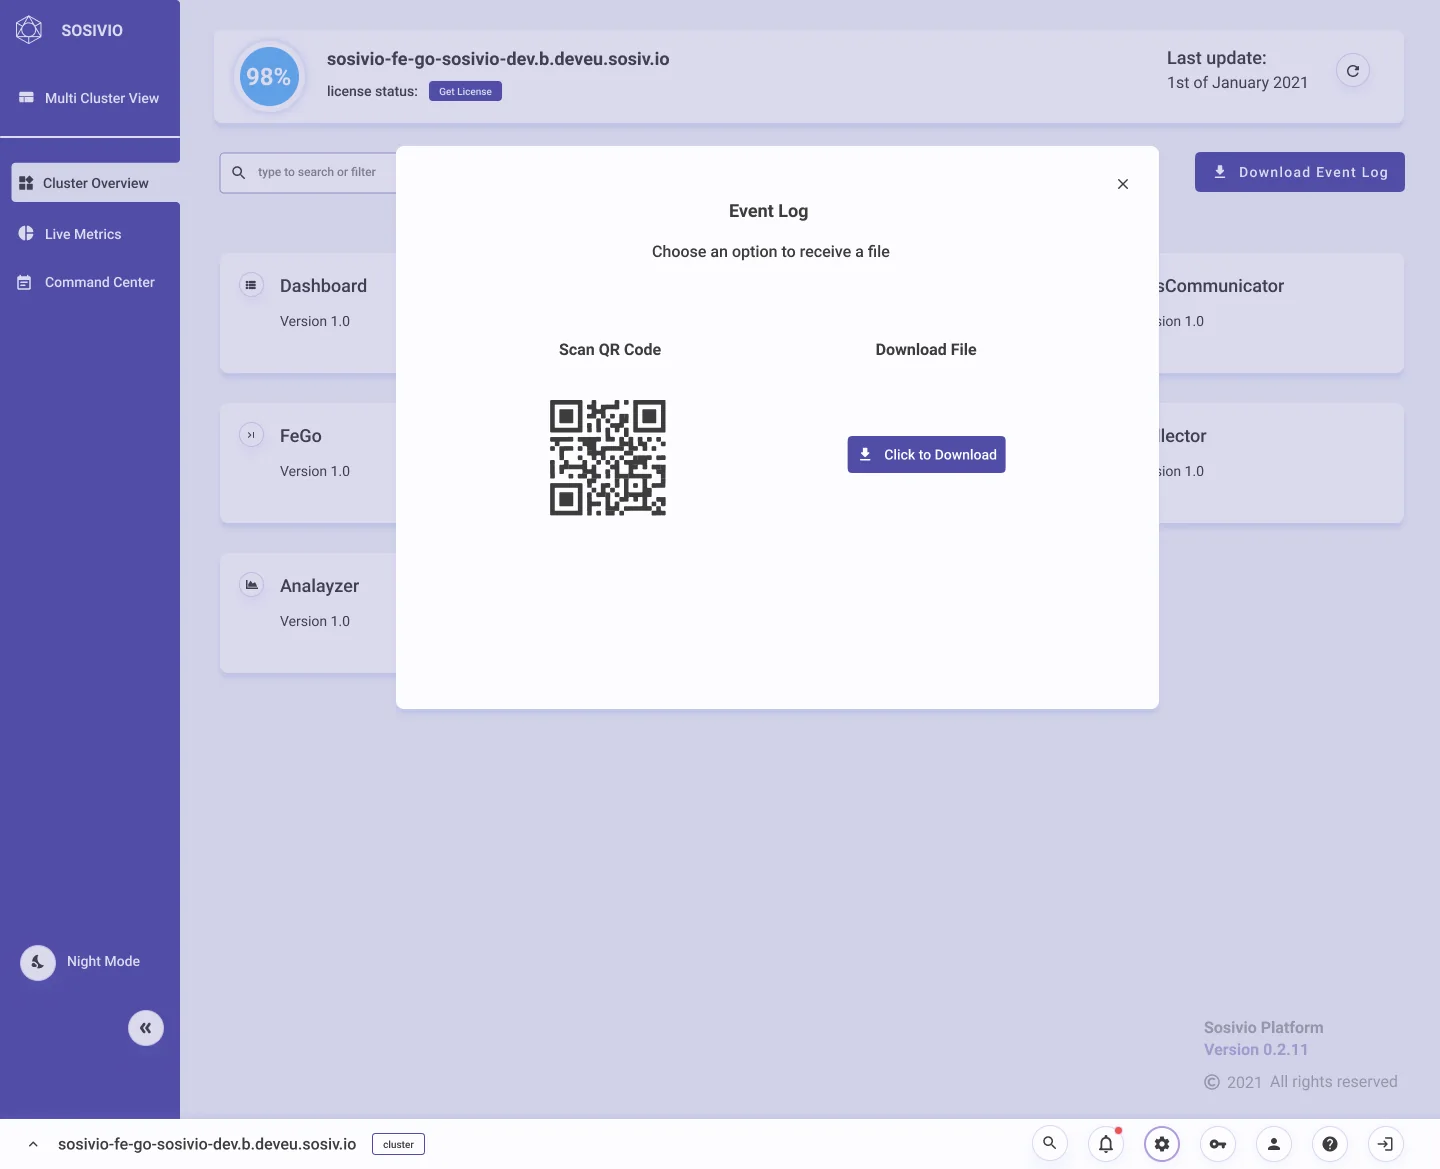The image size is (1440, 1169).
Task: Click the Download File heading
Action: coord(926,350)
